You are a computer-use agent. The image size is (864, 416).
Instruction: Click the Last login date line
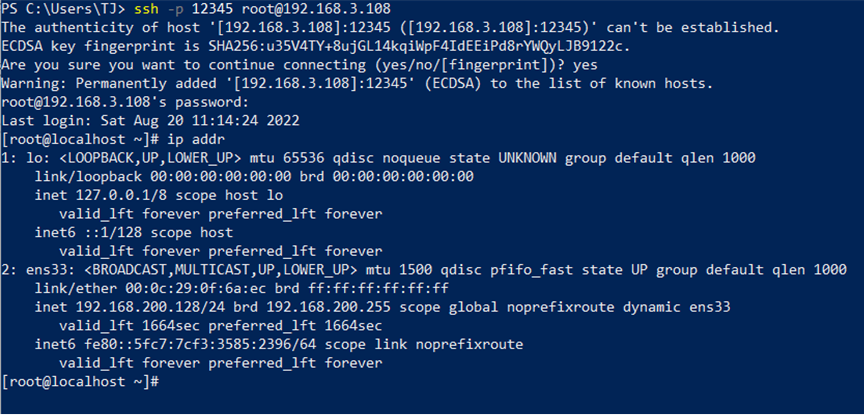click(x=150, y=121)
